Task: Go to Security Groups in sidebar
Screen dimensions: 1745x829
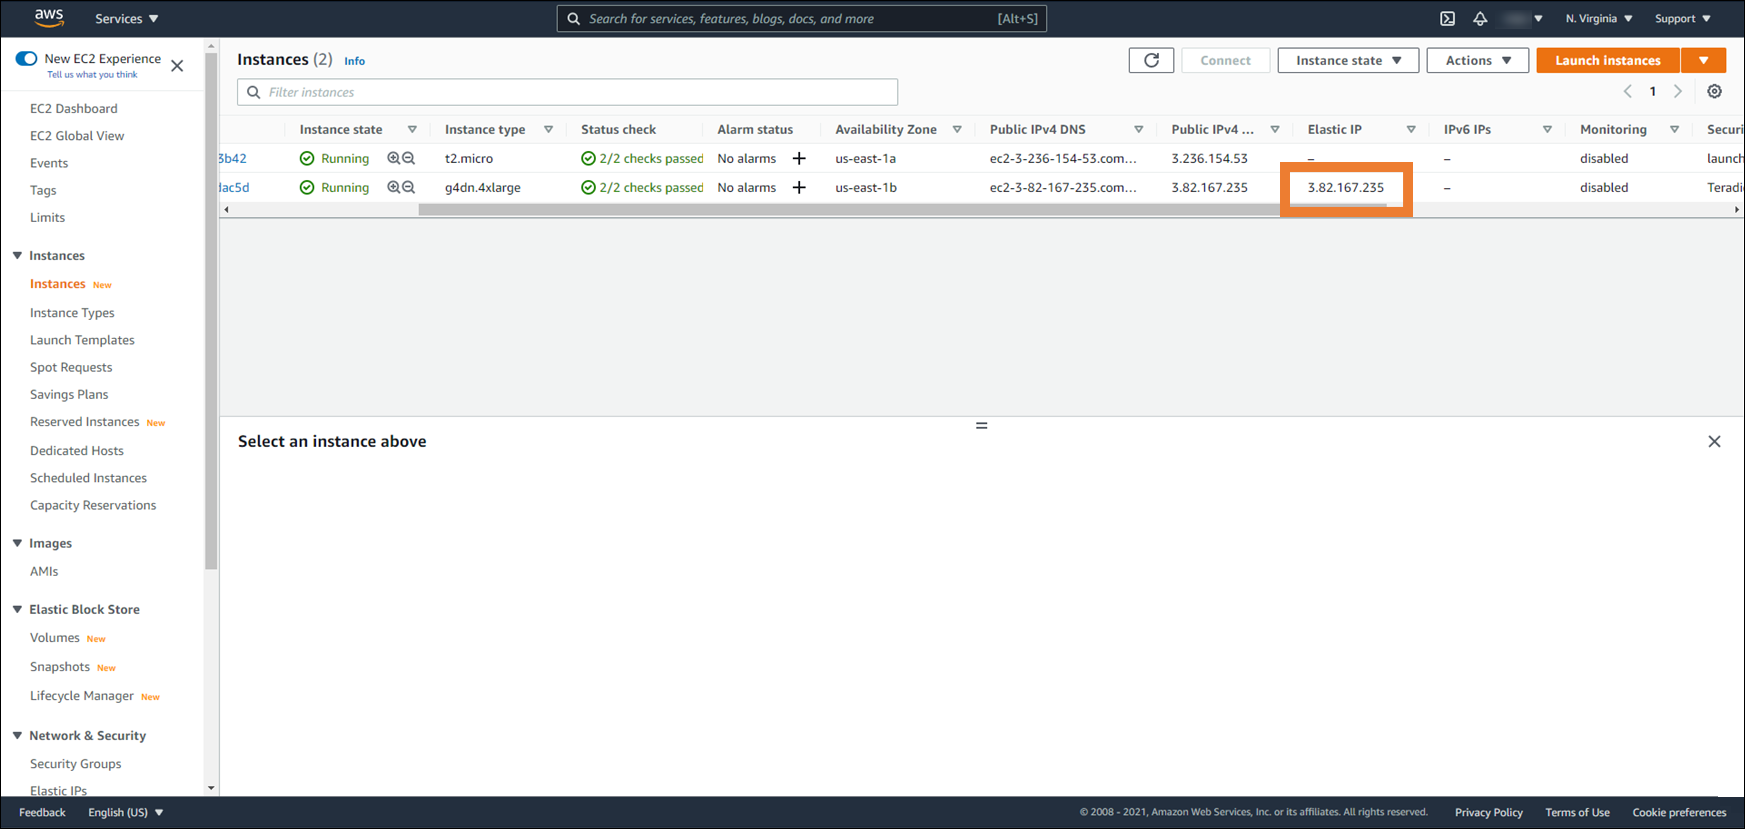Action: 75,763
